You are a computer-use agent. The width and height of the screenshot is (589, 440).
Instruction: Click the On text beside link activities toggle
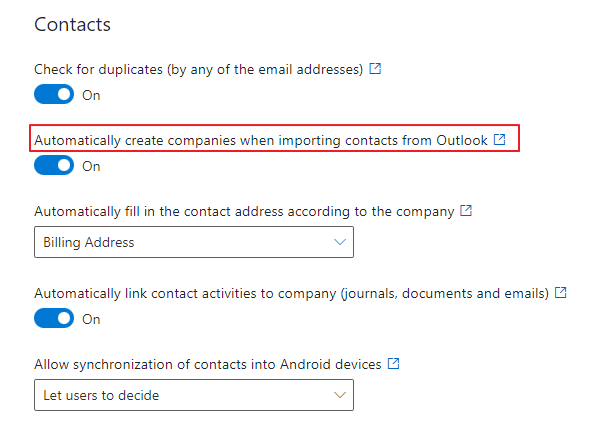click(x=91, y=319)
